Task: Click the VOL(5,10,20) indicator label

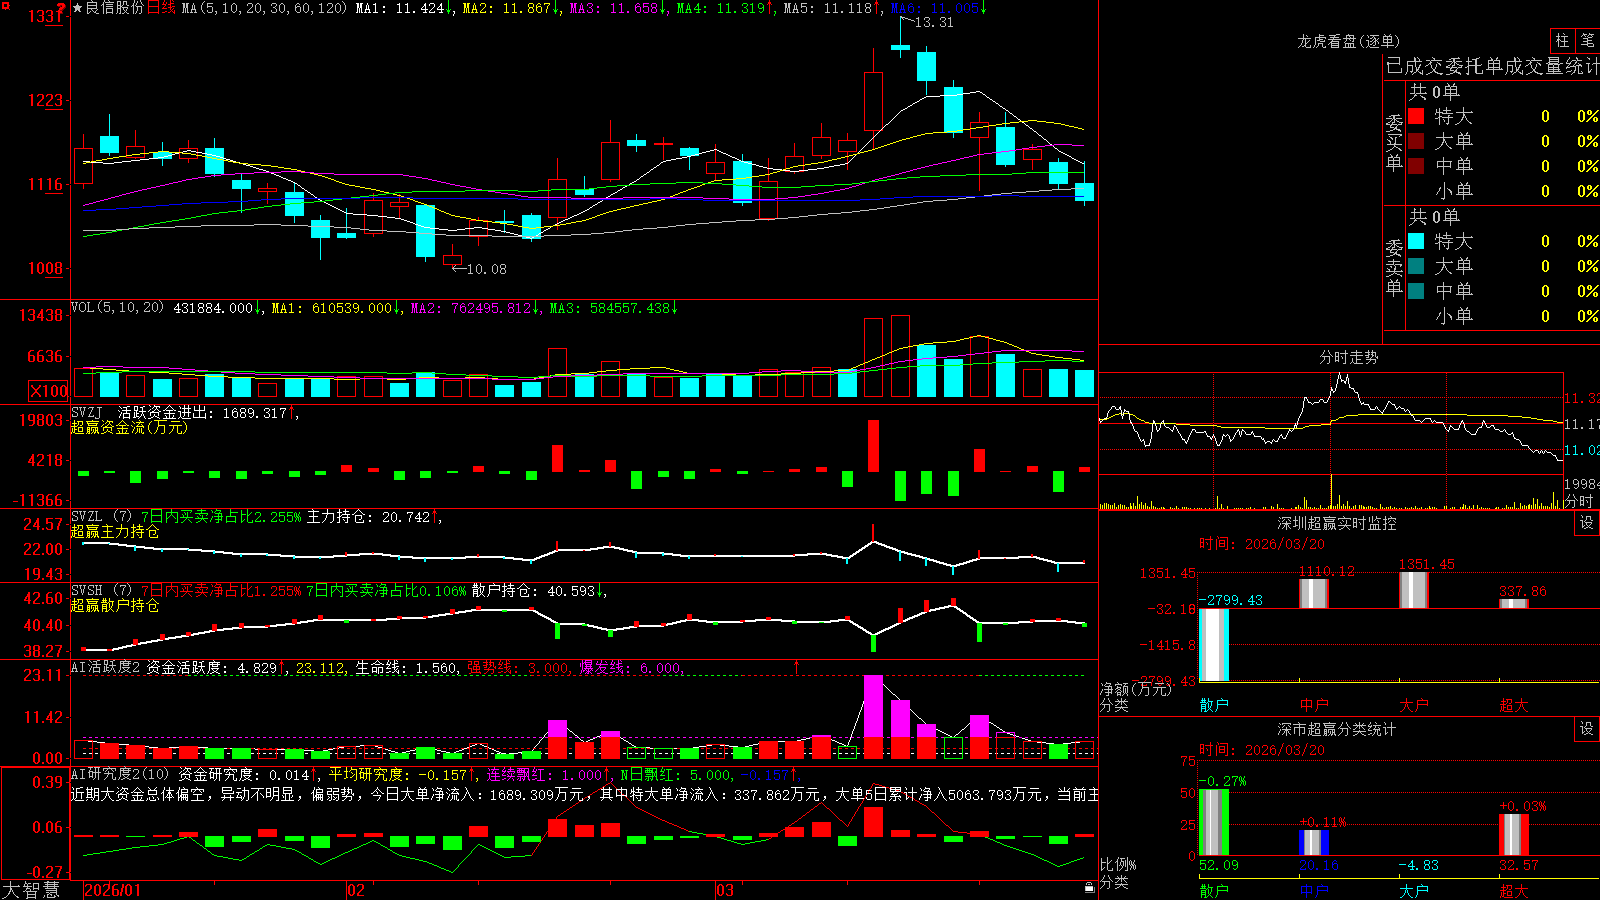Action: pyautogui.click(x=117, y=308)
